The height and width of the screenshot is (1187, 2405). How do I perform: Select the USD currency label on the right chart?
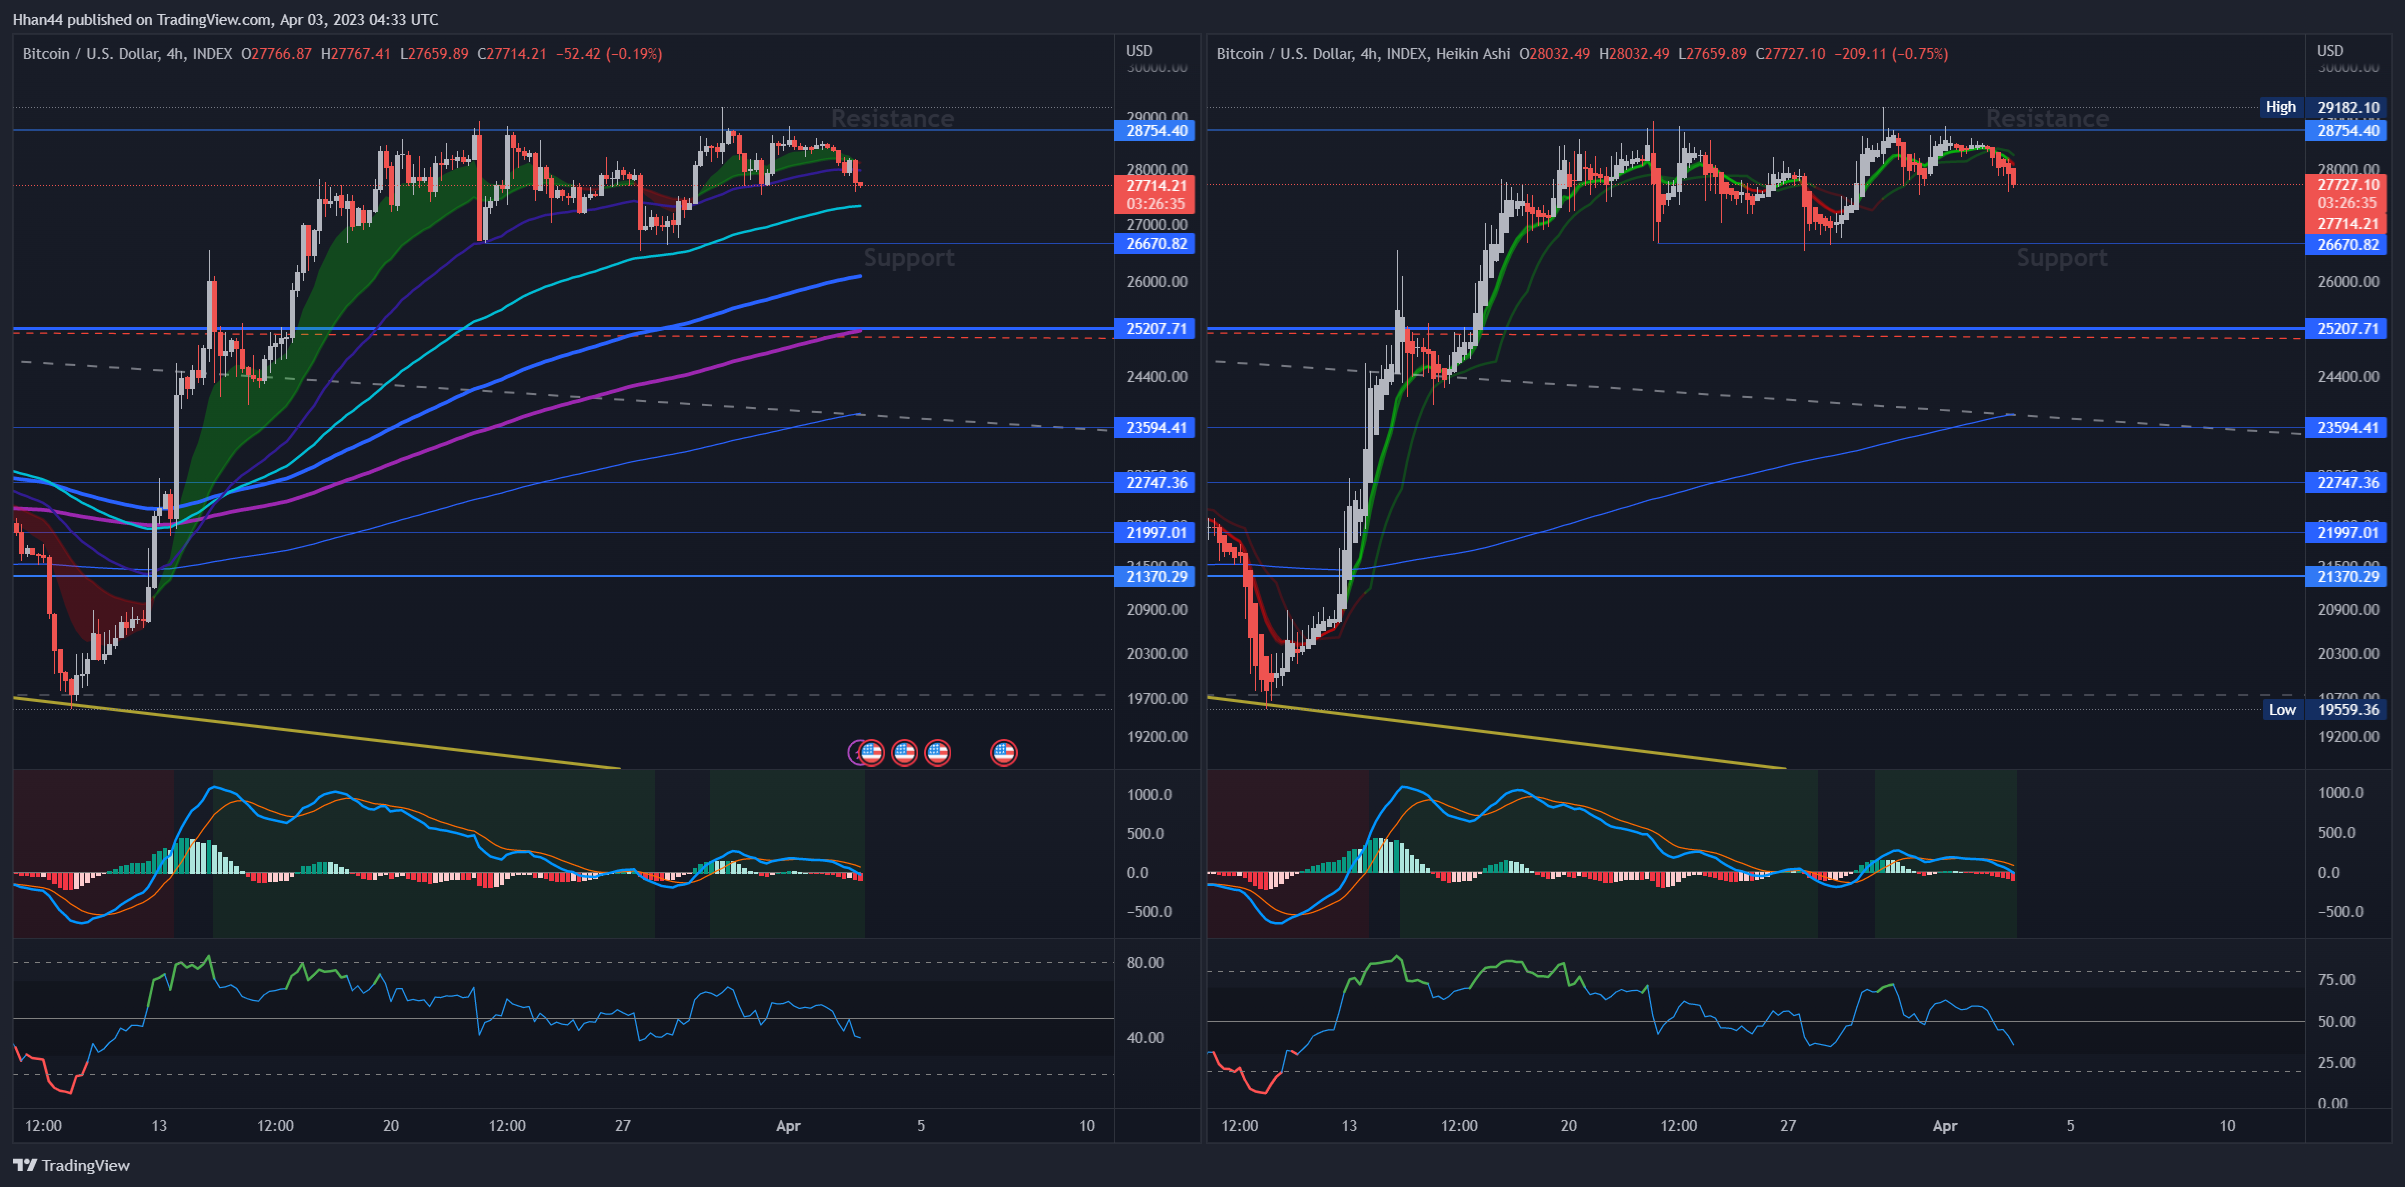(x=2330, y=50)
